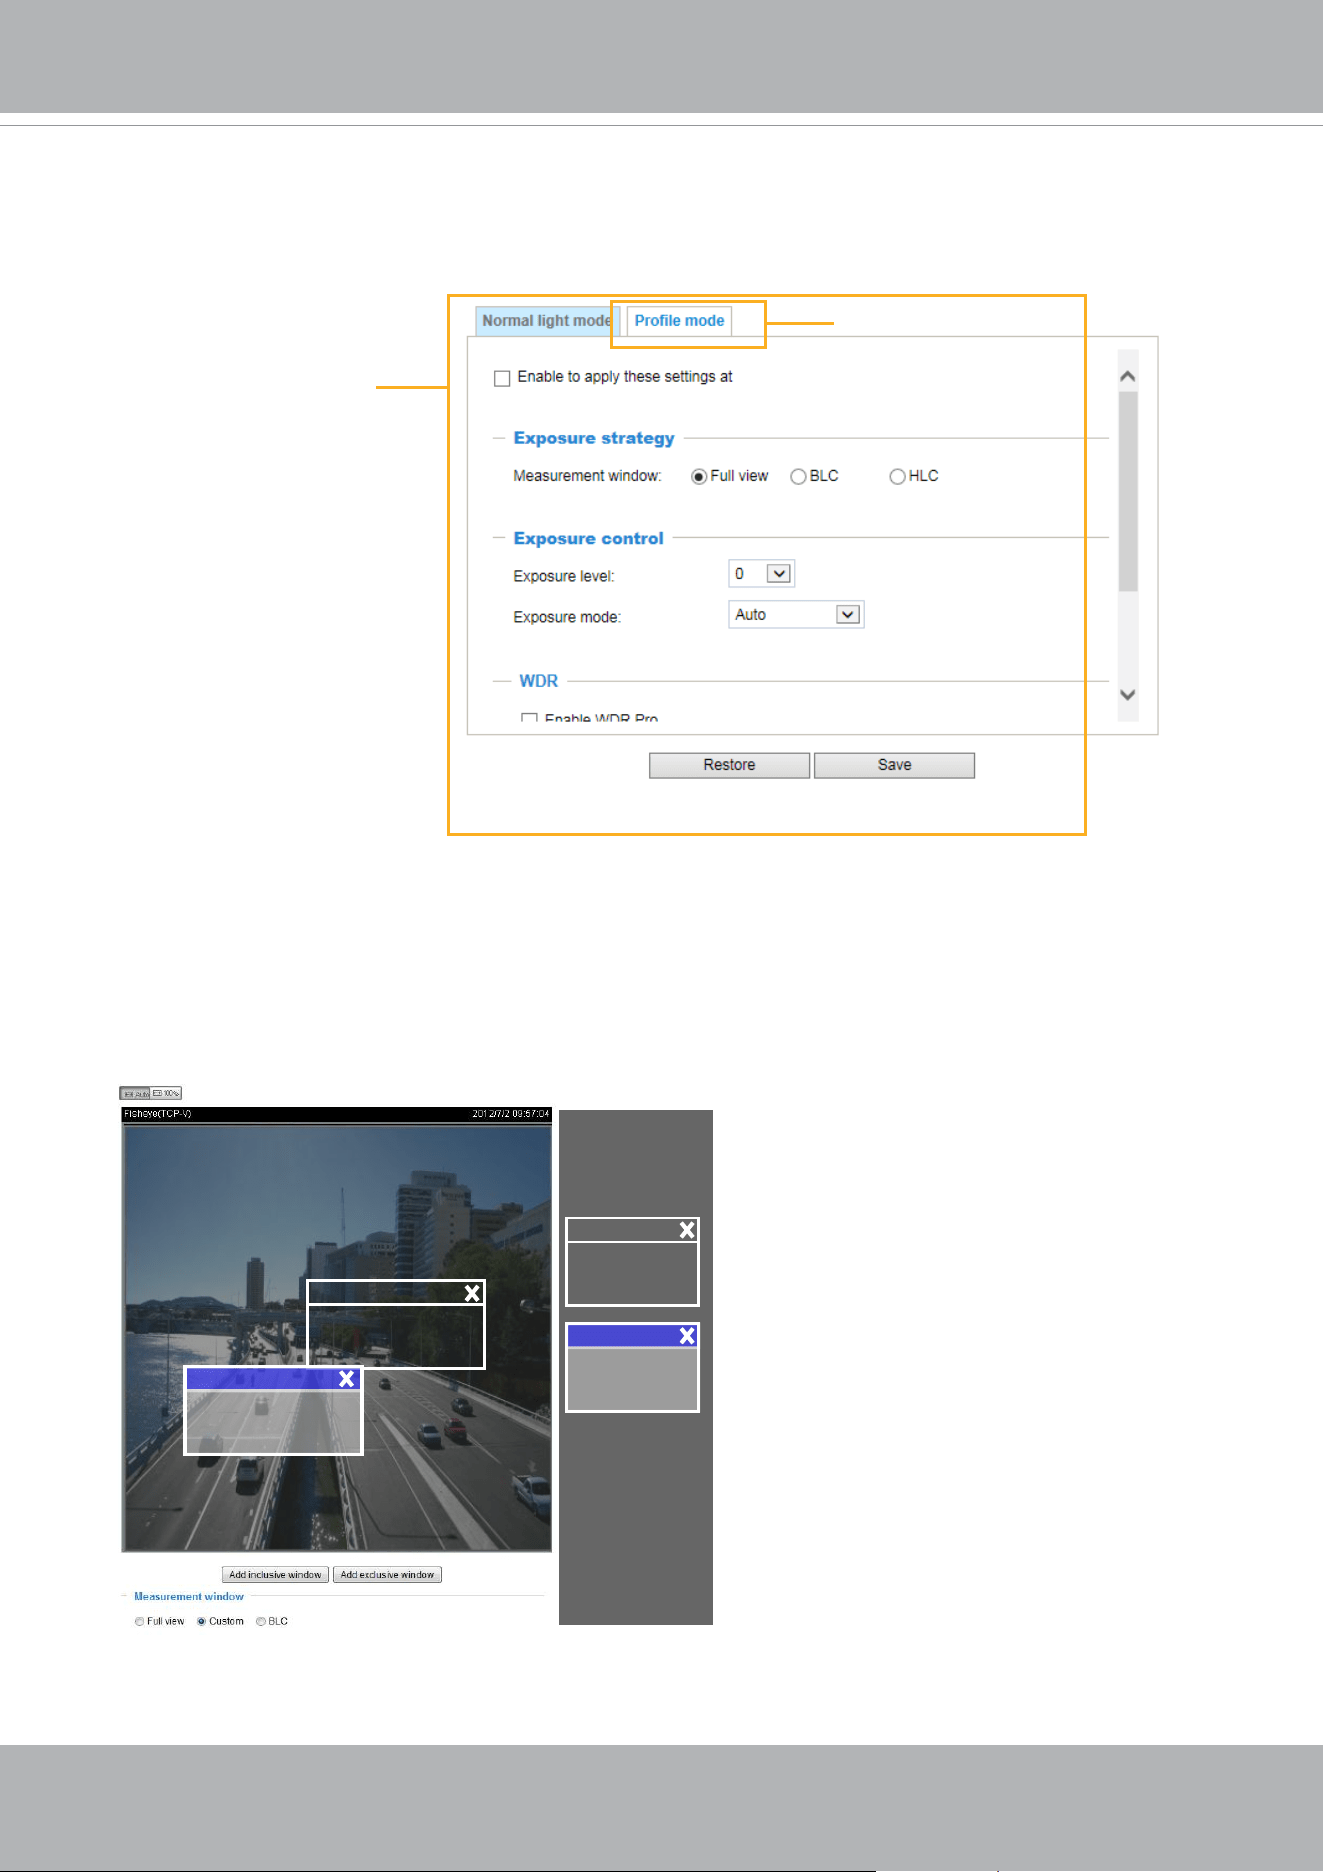
Task: Click the settings panel scrollbar thumb
Action: 1128,491
